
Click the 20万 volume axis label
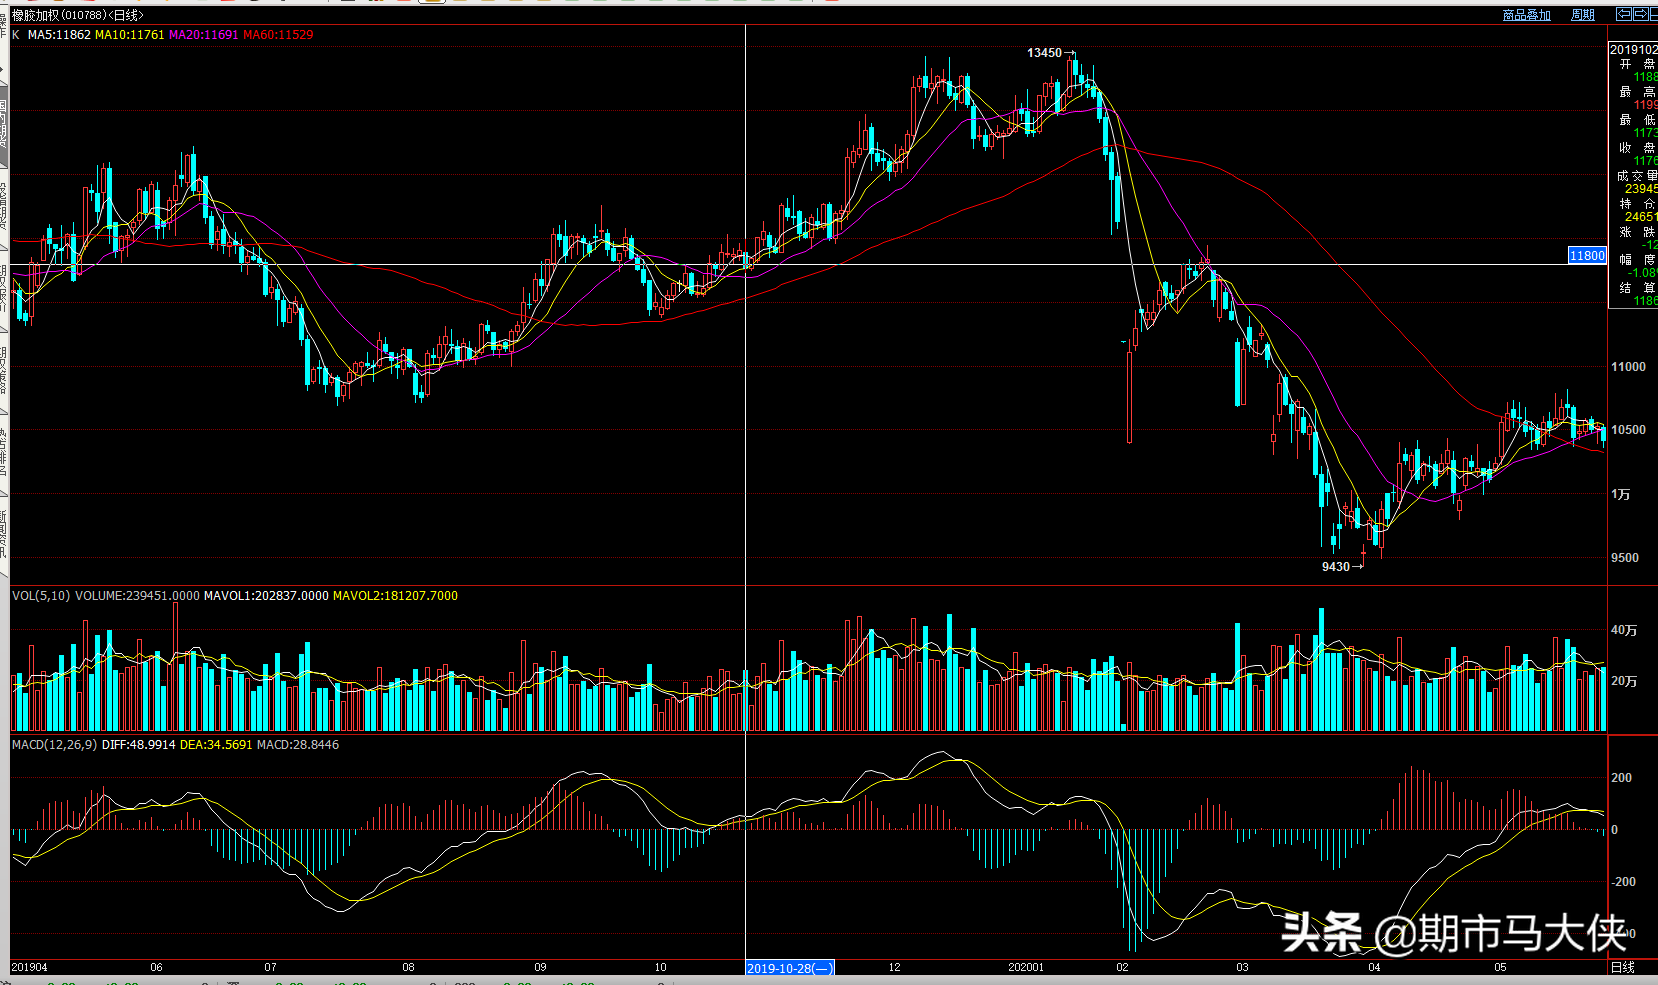(1624, 681)
